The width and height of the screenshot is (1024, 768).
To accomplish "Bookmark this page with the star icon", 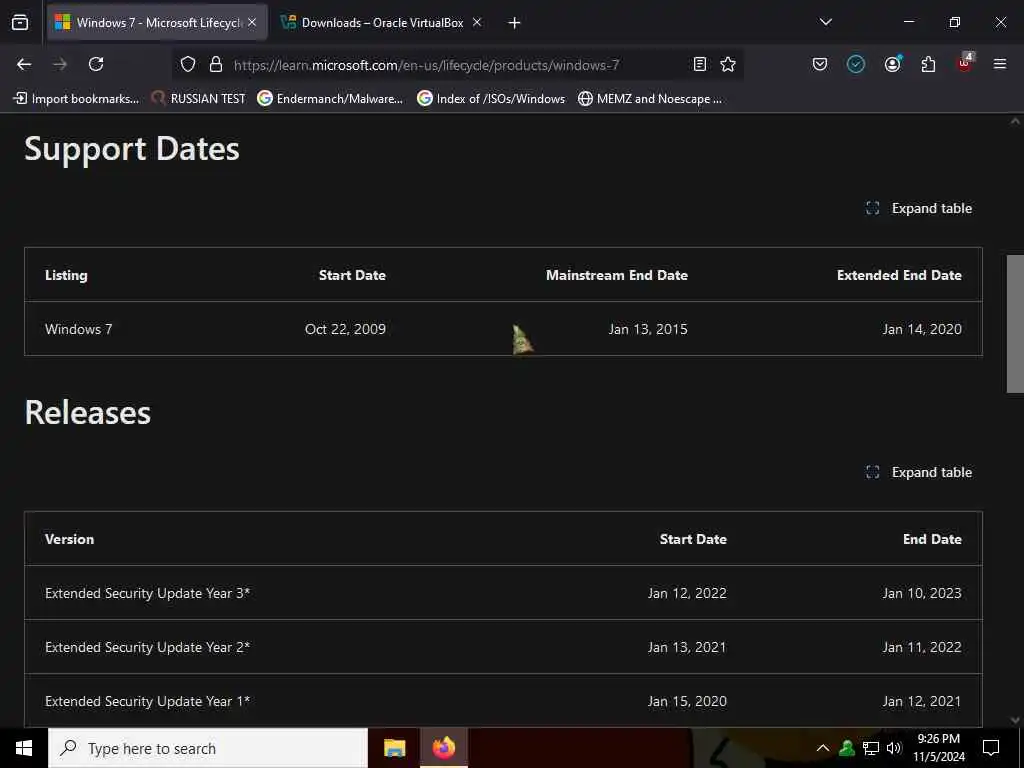I will [728, 64].
